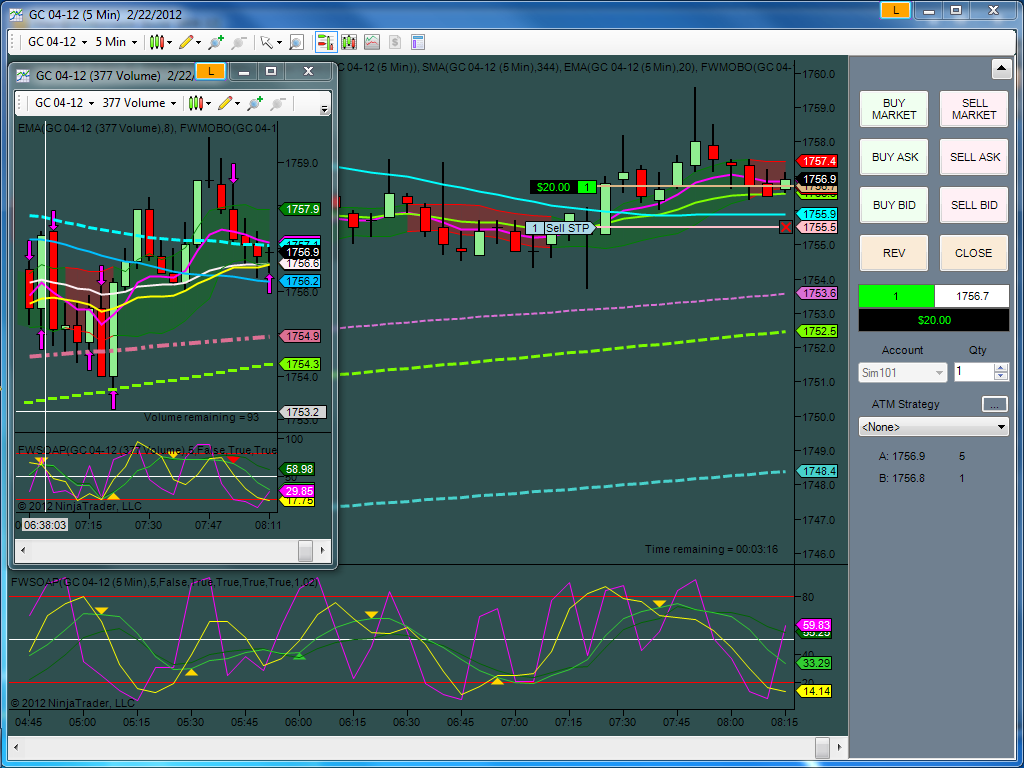Image resolution: width=1024 pixels, height=768 pixels.
Task: Click the 1756.7 average price box
Action: pos(972,296)
